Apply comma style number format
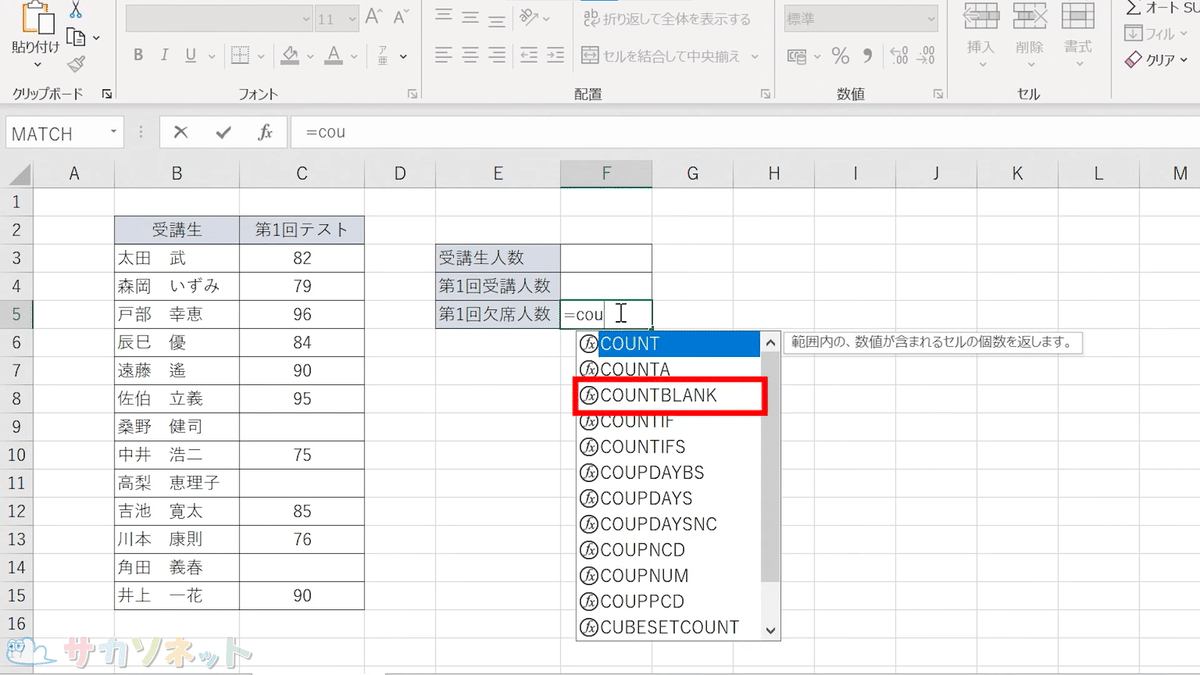Screen dimensions: 1200x675 pos(867,56)
